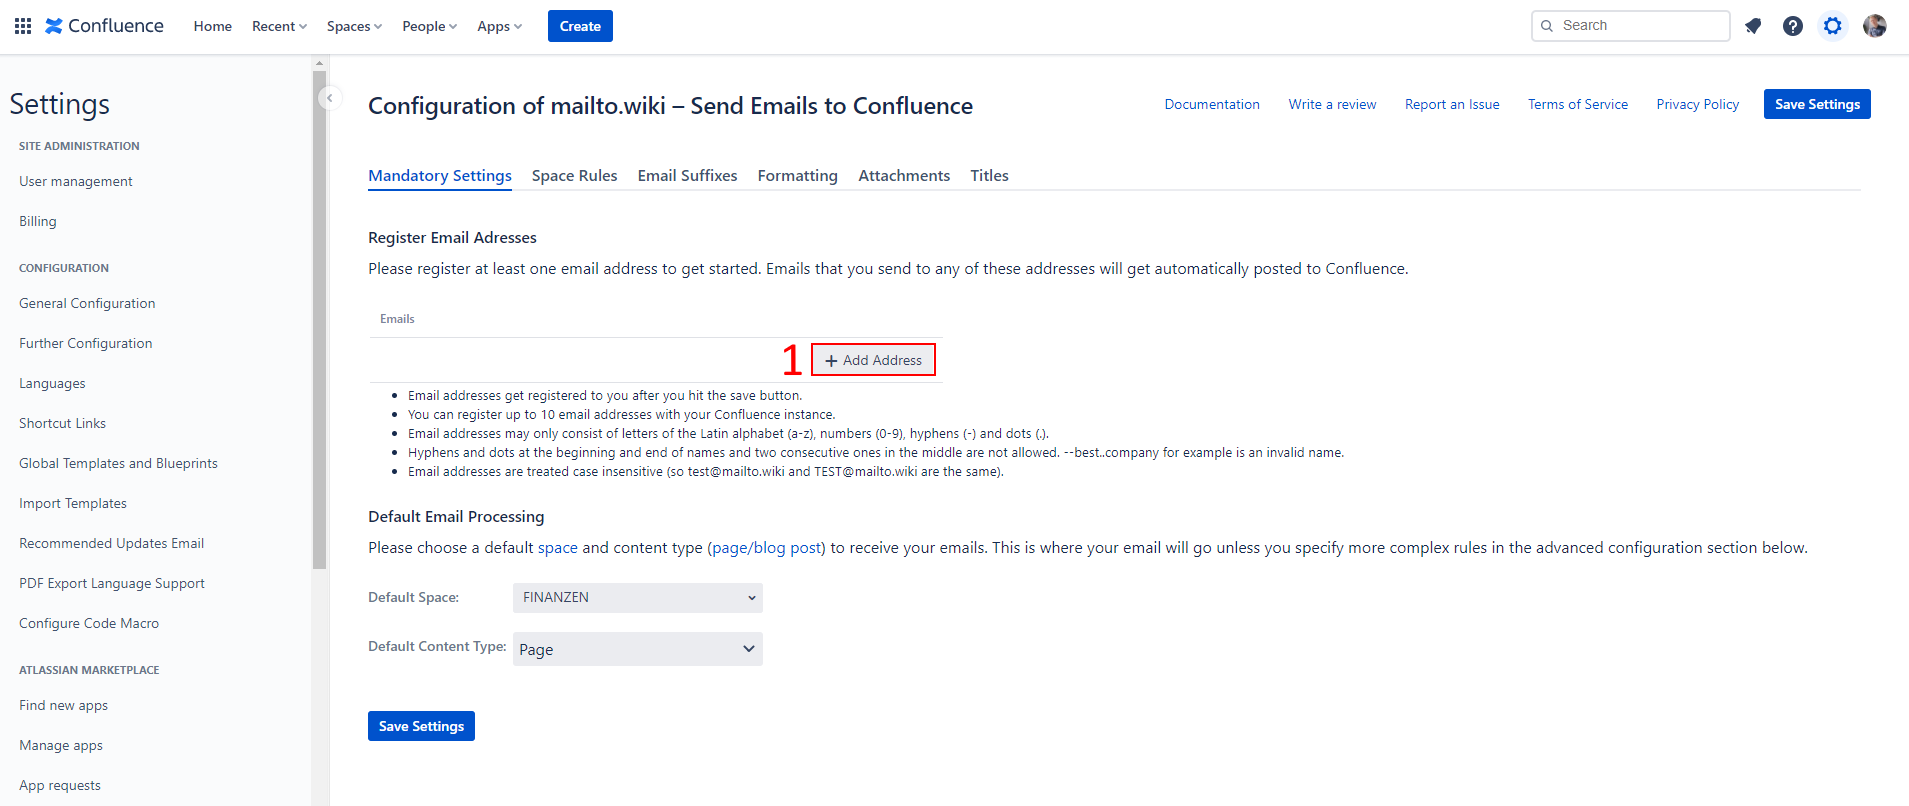
Task: Open the app switcher grid icon
Action: (23, 26)
